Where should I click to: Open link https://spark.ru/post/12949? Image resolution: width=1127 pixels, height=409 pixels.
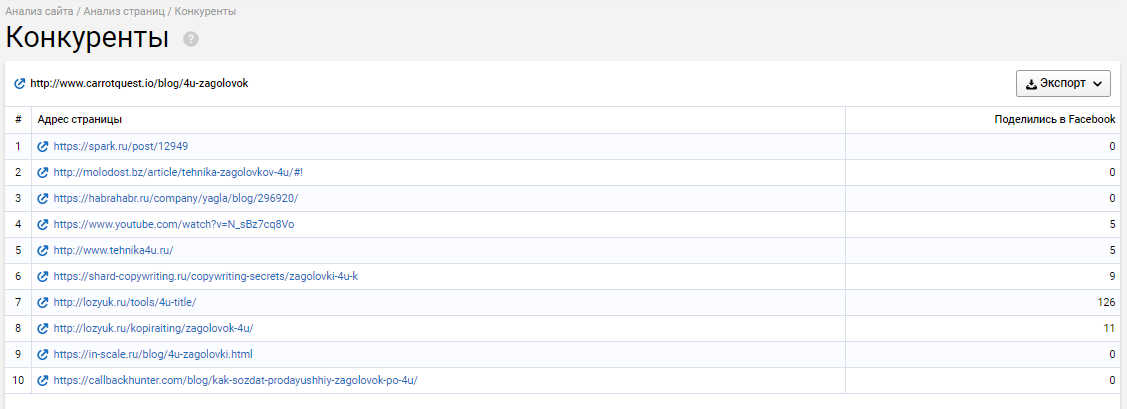pos(121,147)
